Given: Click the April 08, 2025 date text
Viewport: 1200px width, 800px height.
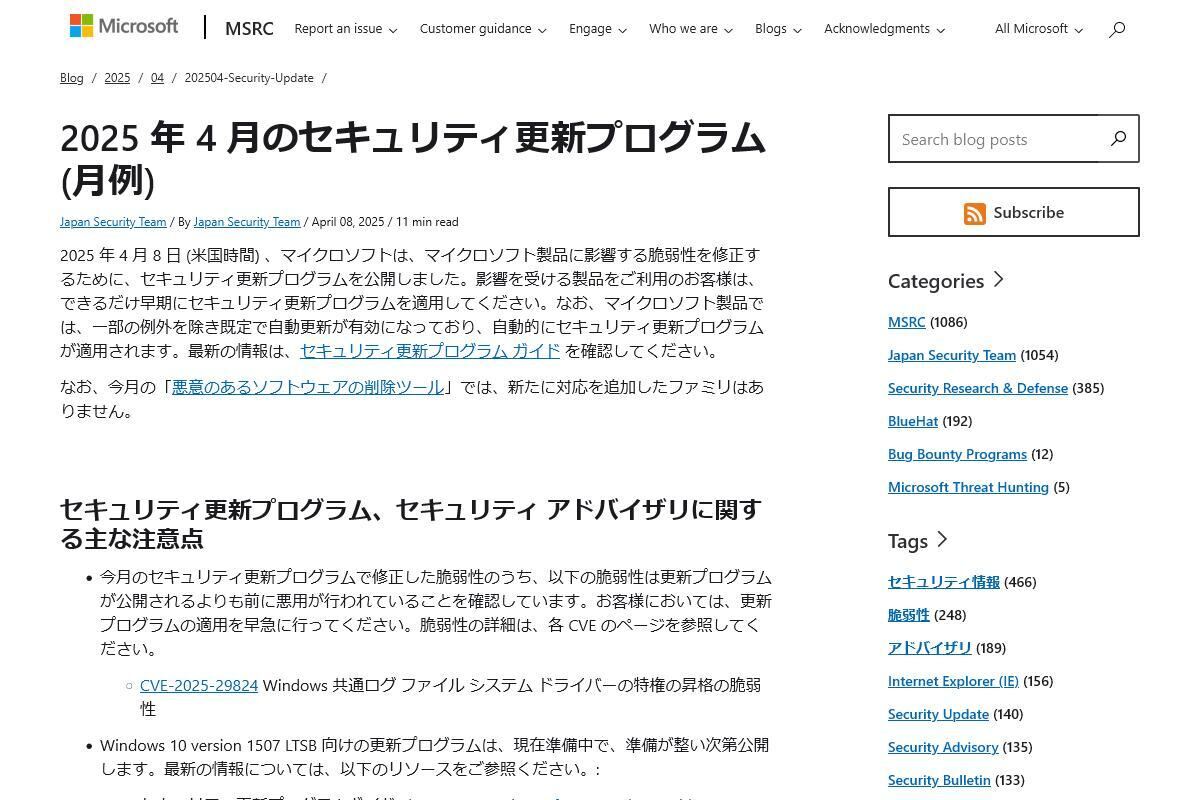Looking at the screenshot, I should click(x=348, y=222).
